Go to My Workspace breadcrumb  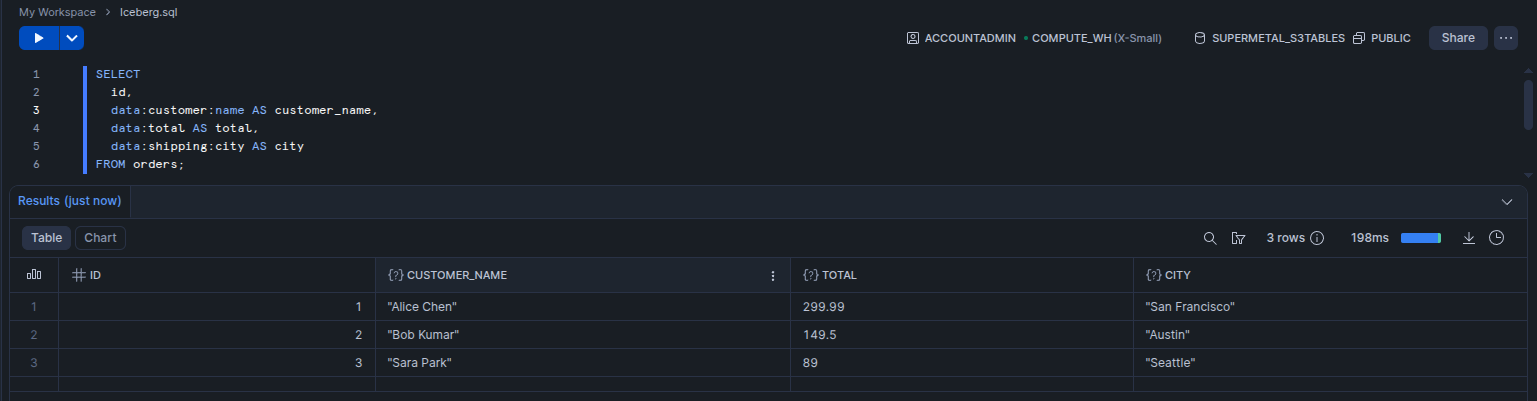(57, 12)
